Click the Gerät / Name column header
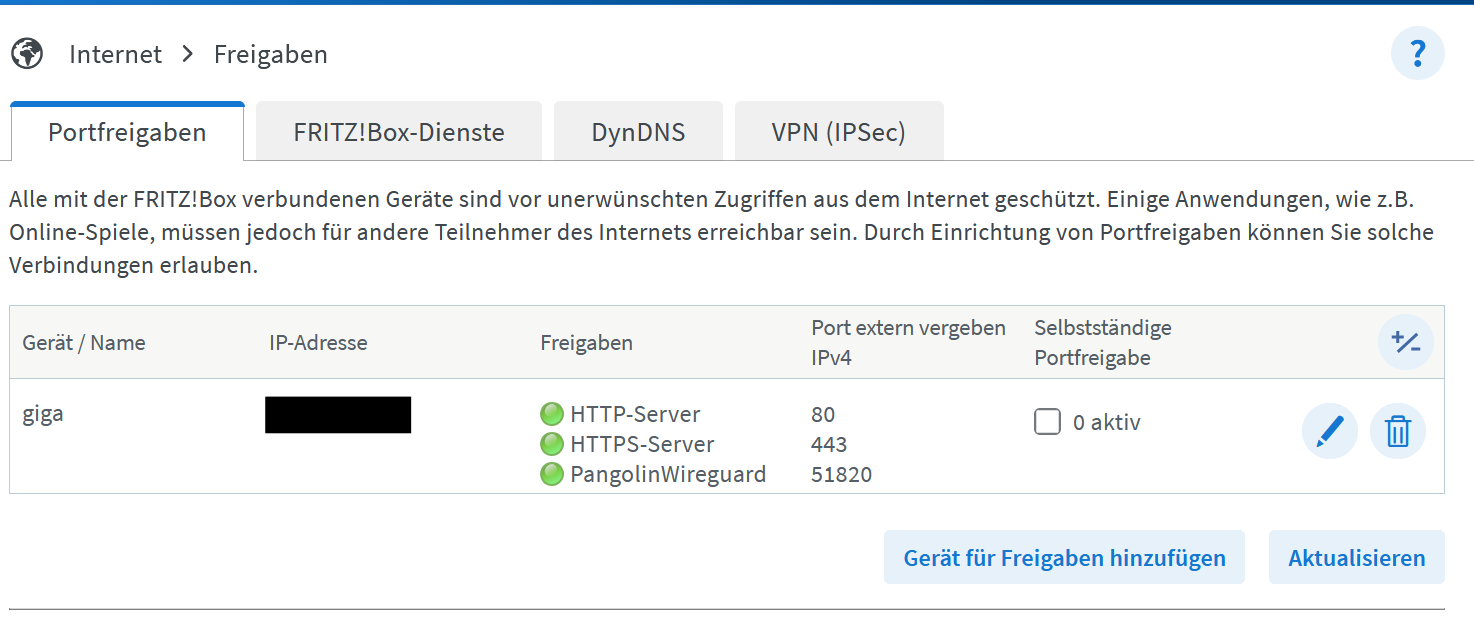Image resolution: width=1474 pixels, height=628 pixels. pyautogui.click(x=84, y=343)
